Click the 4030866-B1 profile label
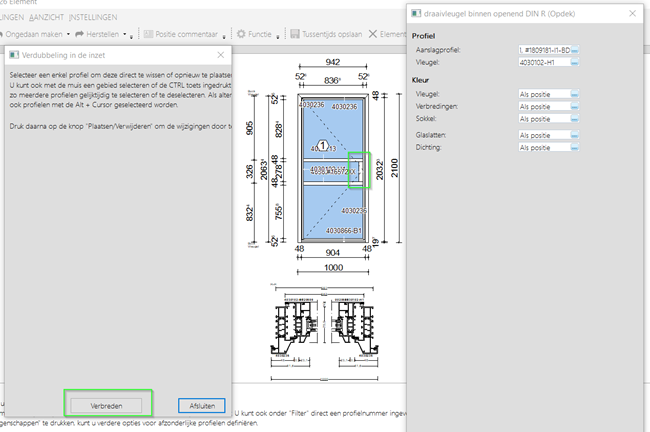 pos(344,231)
